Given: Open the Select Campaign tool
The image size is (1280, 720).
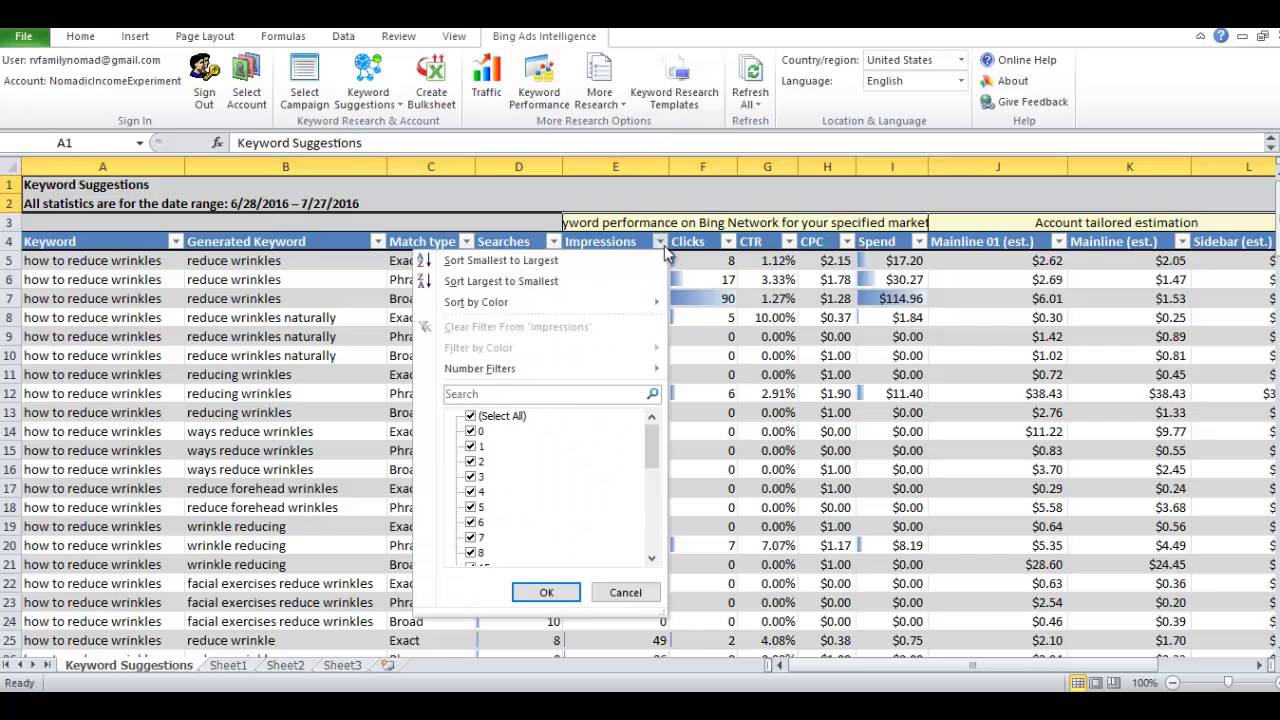Looking at the screenshot, I should click(304, 82).
